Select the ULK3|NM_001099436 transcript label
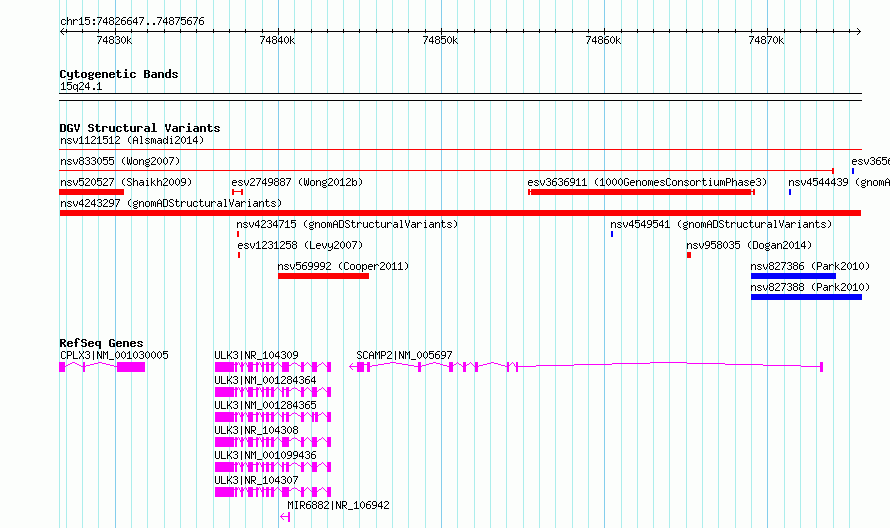 coord(265,455)
